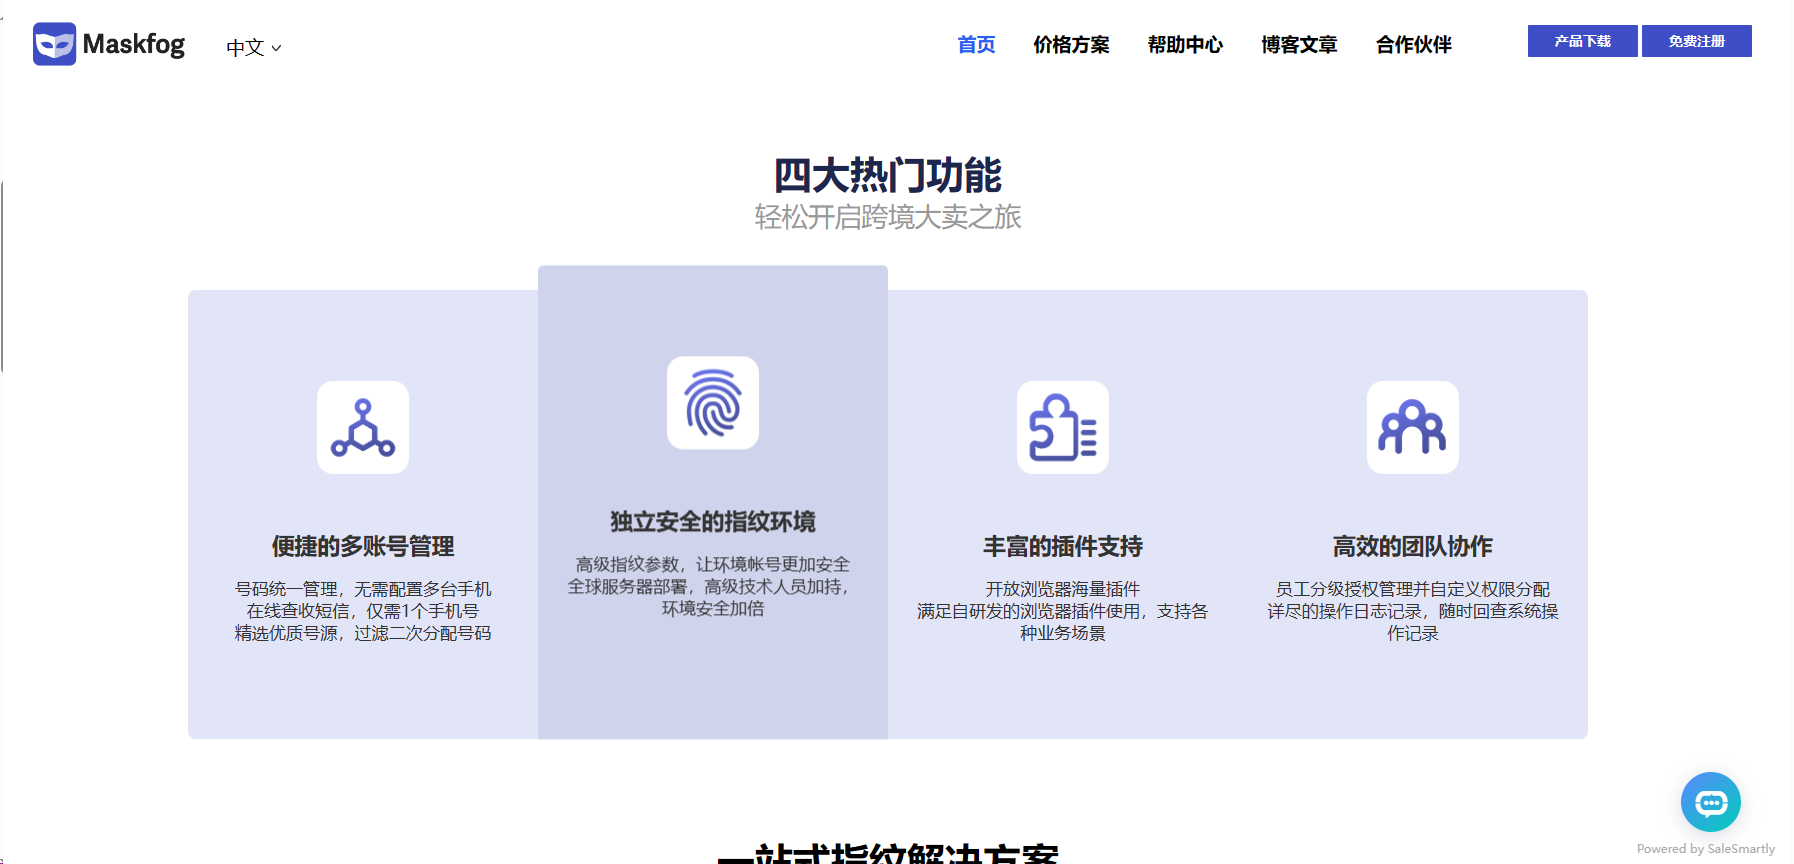Viewport: 1794px width, 864px height.
Task: Open the live chat bubble widget
Action: [1711, 802]
